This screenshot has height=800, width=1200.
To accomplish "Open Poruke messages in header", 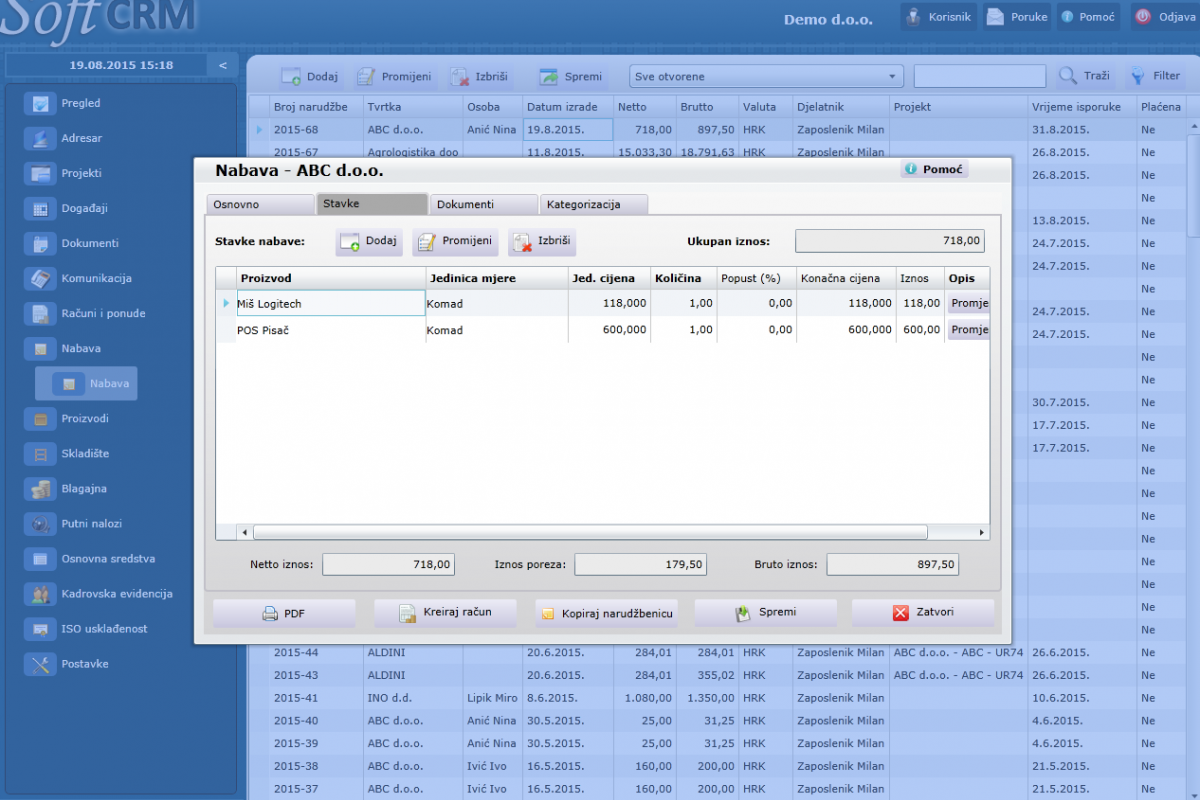I will (1016, 17).
